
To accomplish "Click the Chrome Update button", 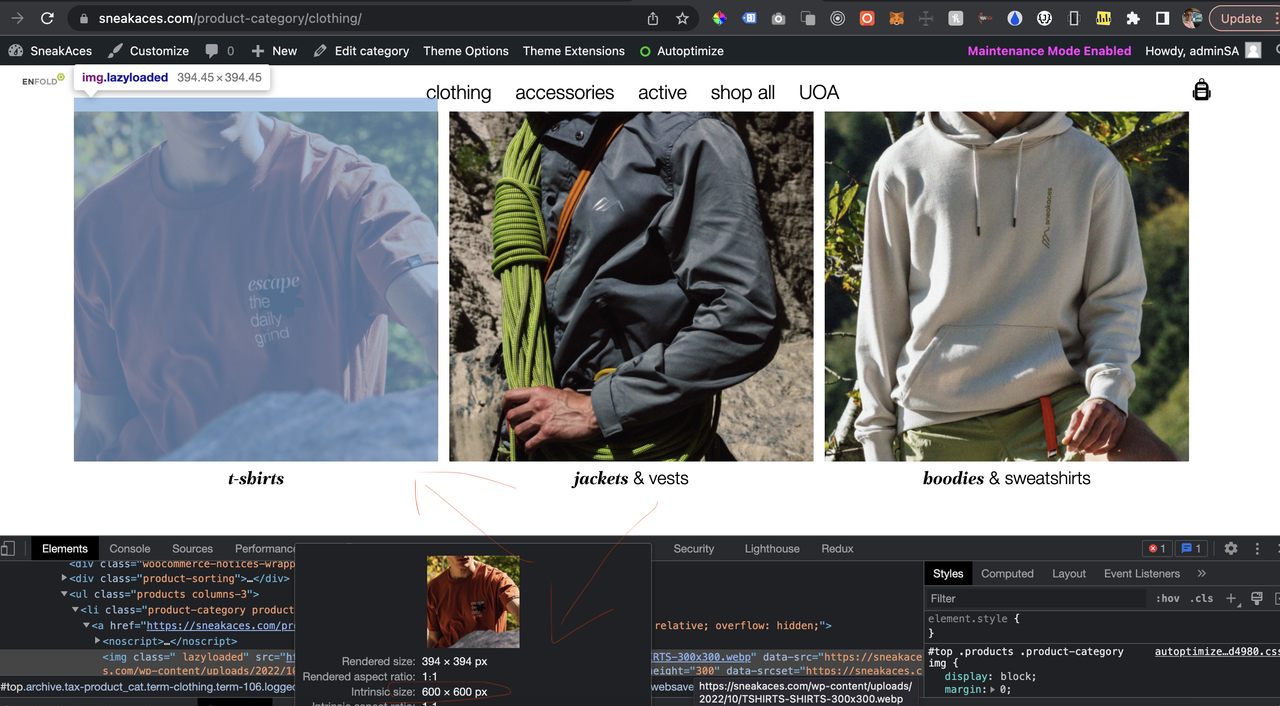I will click(1241, 18).
